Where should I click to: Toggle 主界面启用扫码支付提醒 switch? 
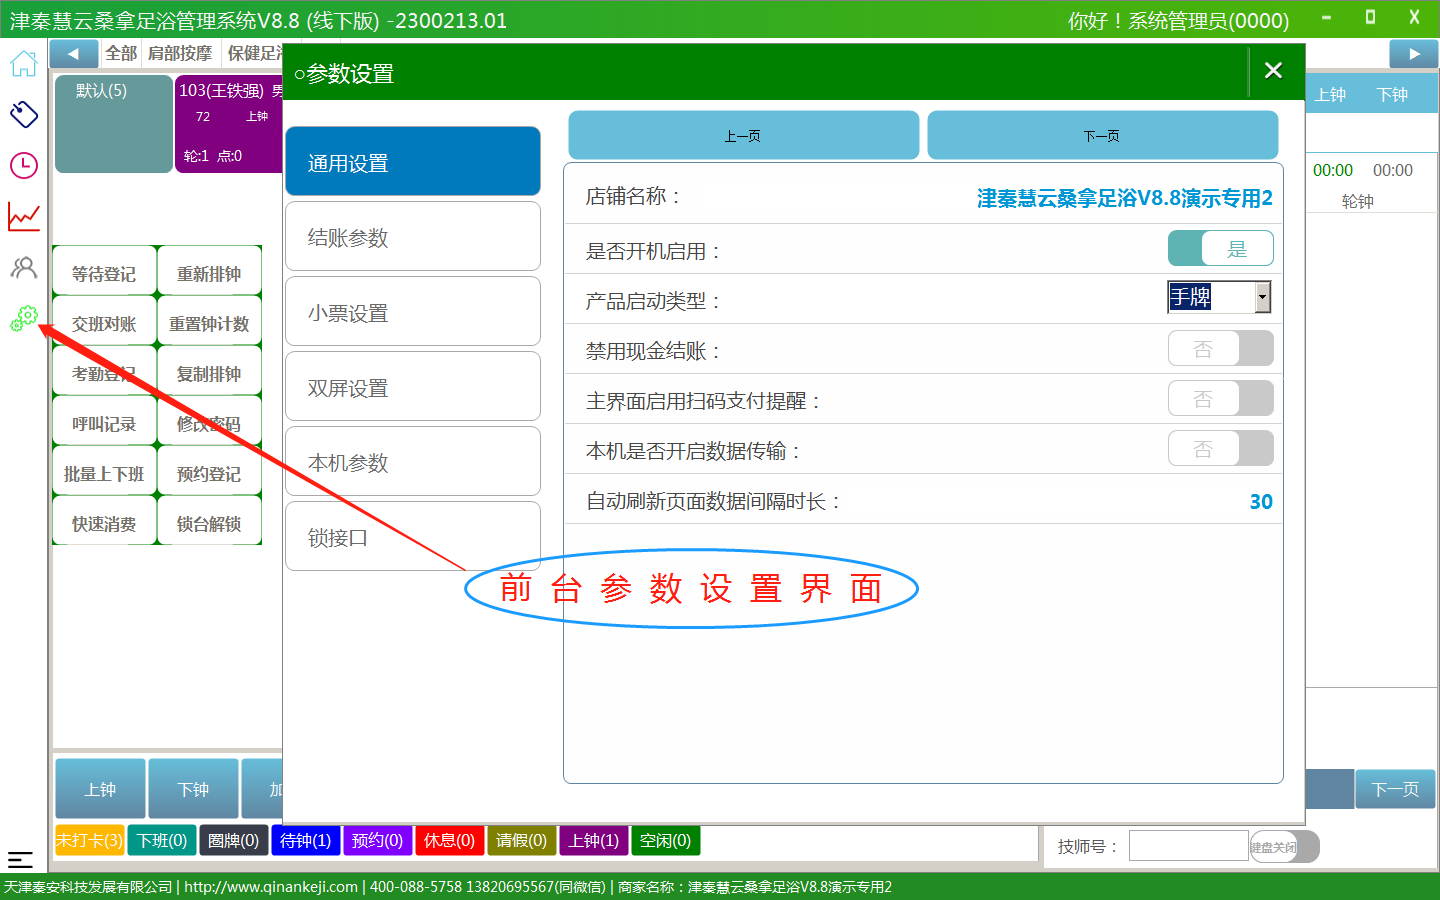1220,399
